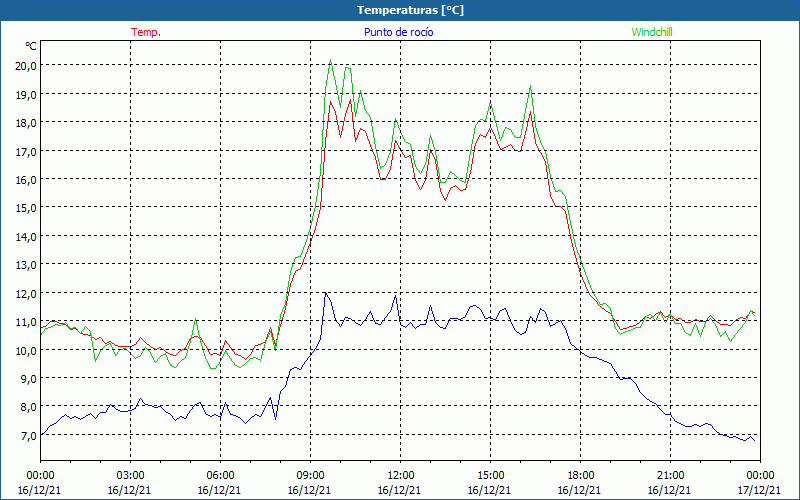Click the '18,0' y-axis value

(26, 123)
